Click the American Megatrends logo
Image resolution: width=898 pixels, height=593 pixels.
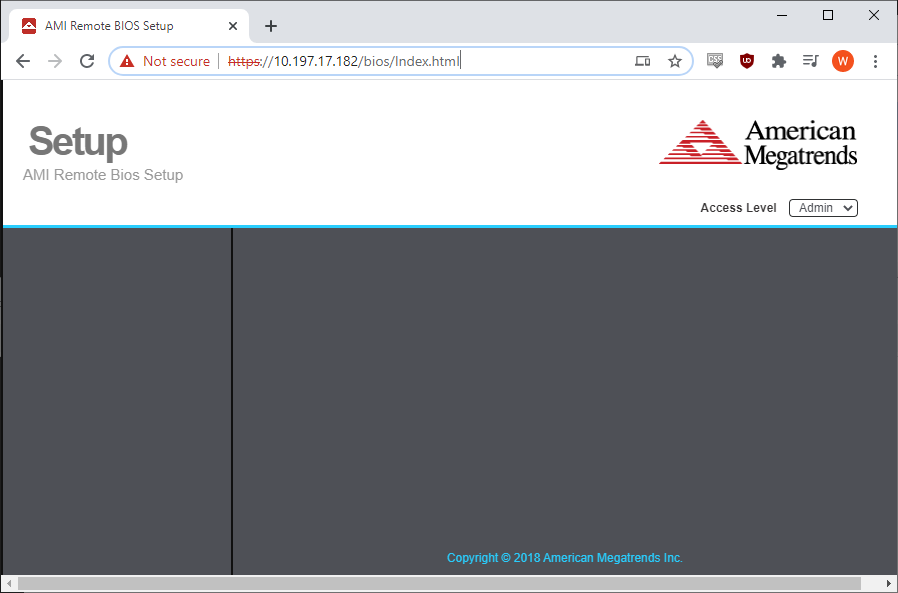(758, 144)
